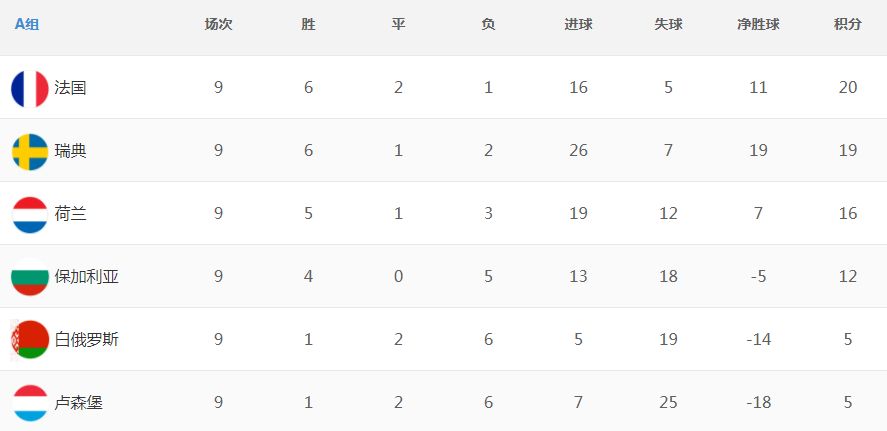The width and height of the screenshot is (887, 431).
Task: Open the 瑞典 team link
Action: [70, 151]
